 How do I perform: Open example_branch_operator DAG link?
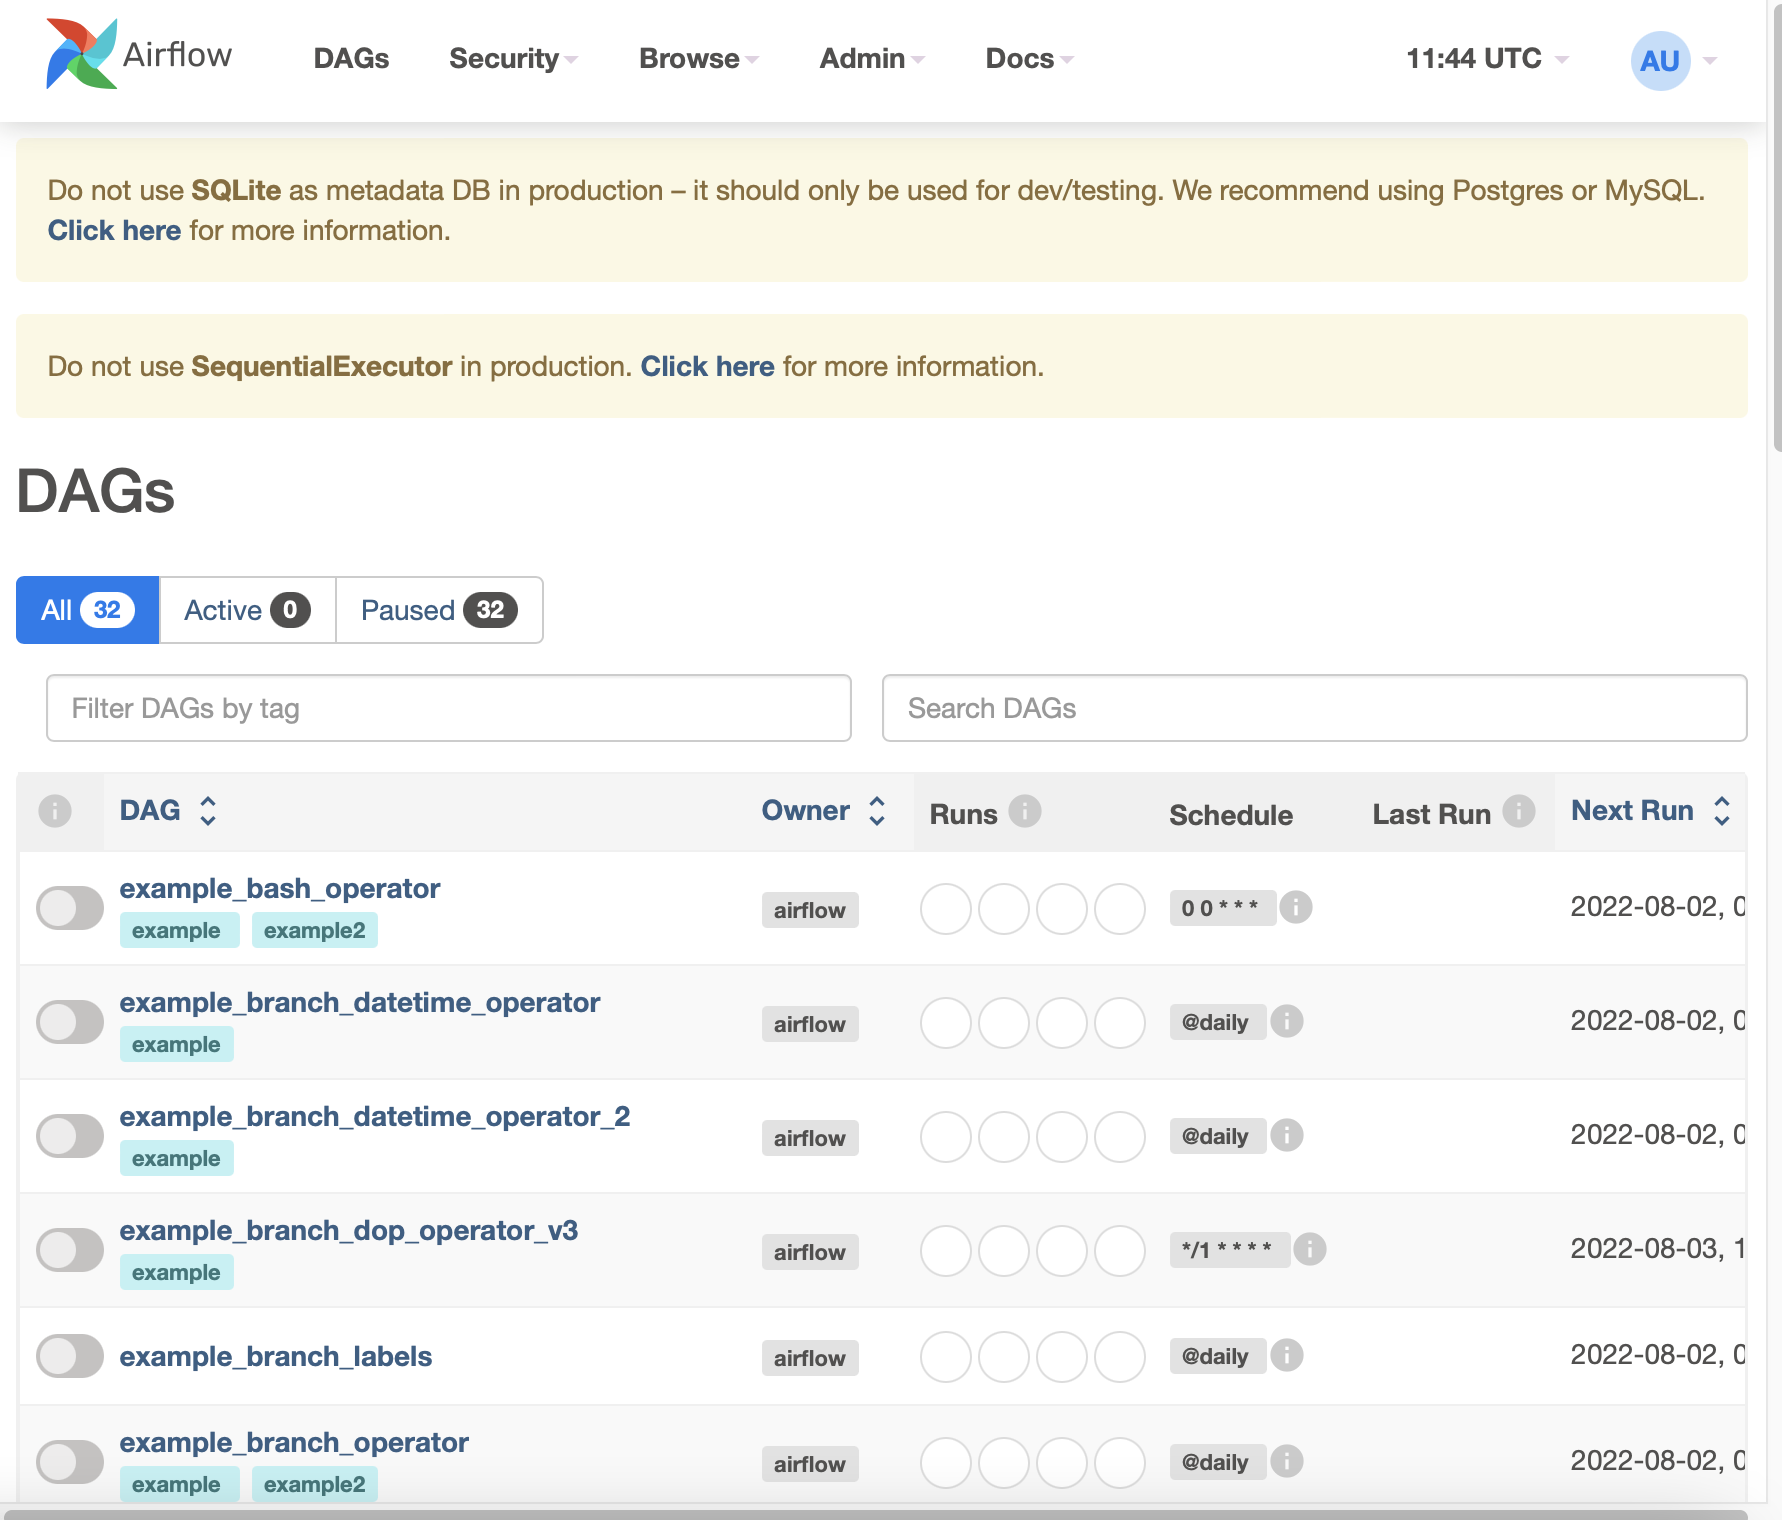[294, 1442]
